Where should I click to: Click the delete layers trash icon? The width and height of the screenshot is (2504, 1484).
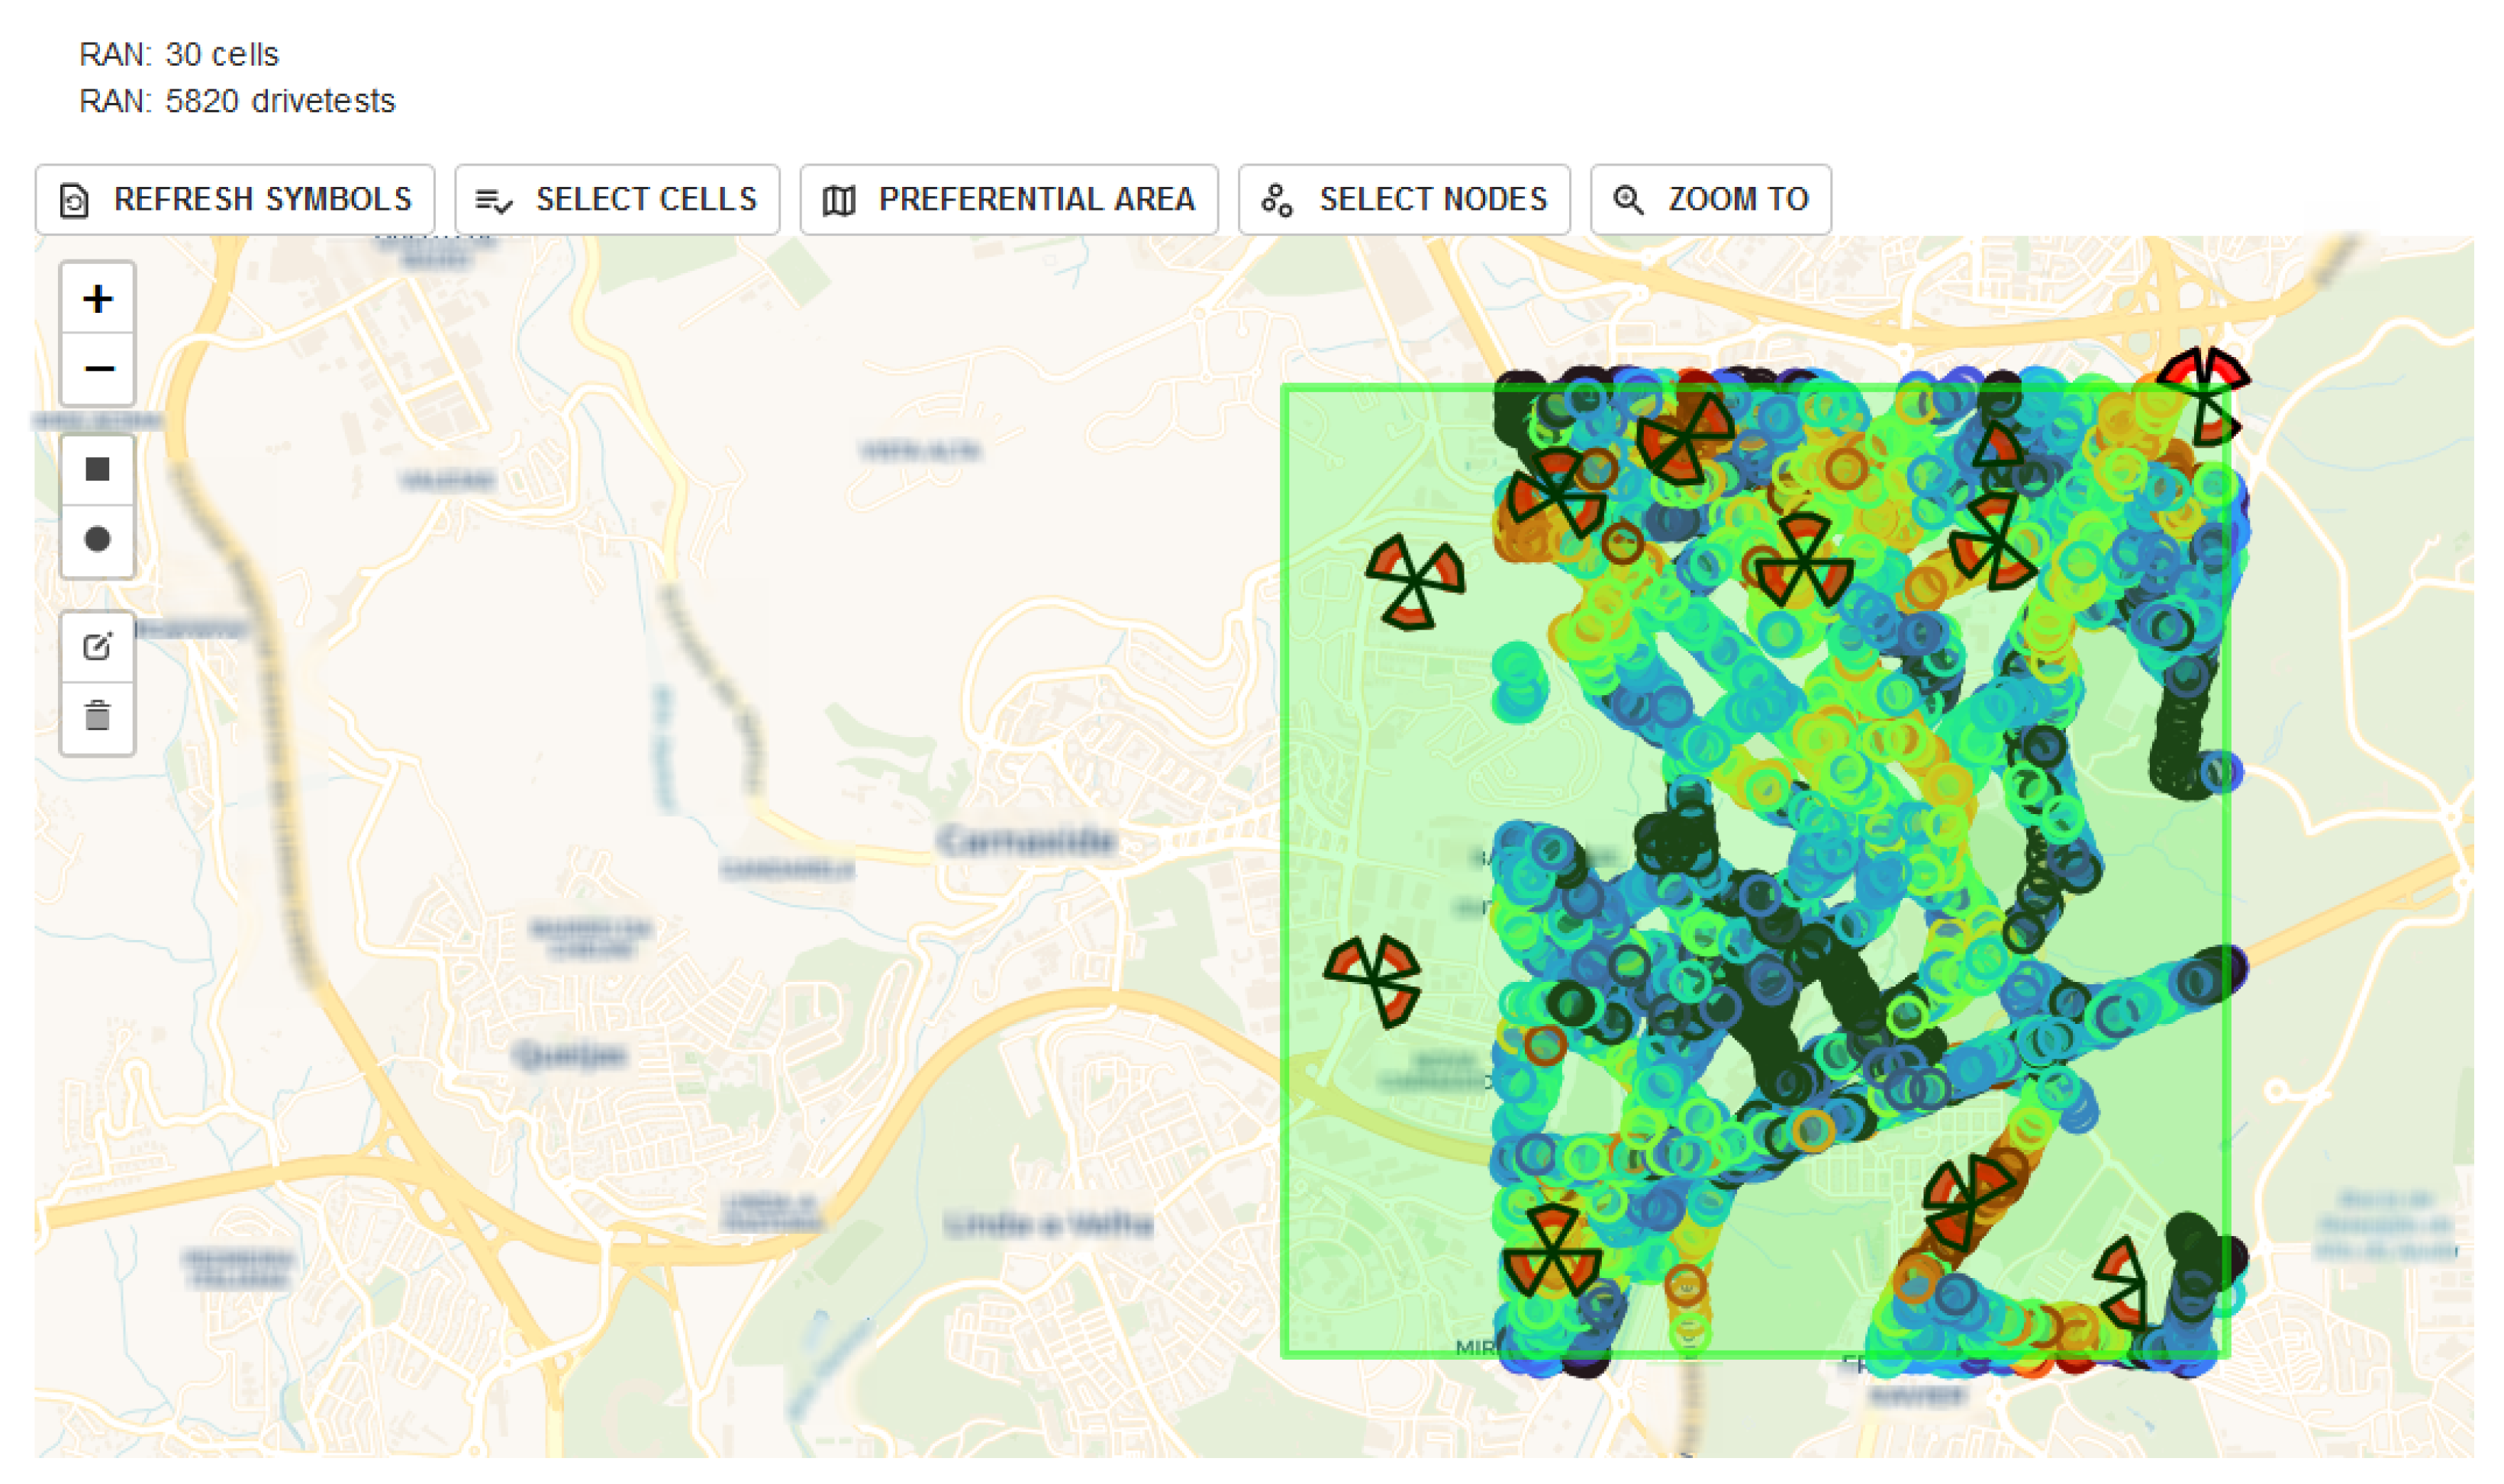pos(97,717)
